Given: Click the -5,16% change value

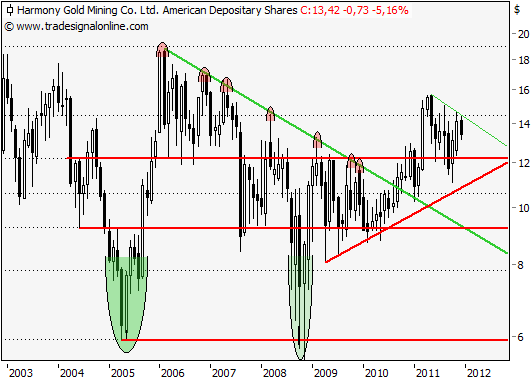Looking at the screenshot, I should pyautogui.click(x=390, y=10).
